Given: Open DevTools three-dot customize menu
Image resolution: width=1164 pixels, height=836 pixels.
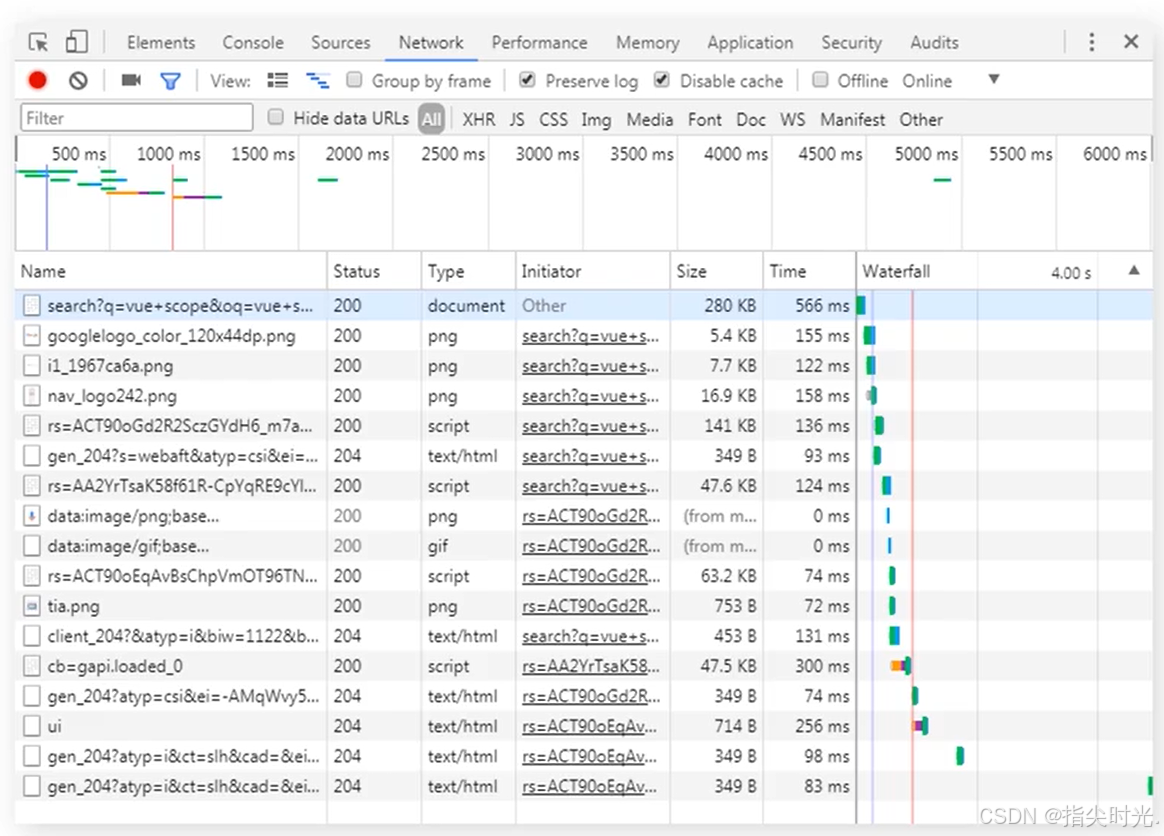Looking at the screenshot, I should [x=1091, y=42].
